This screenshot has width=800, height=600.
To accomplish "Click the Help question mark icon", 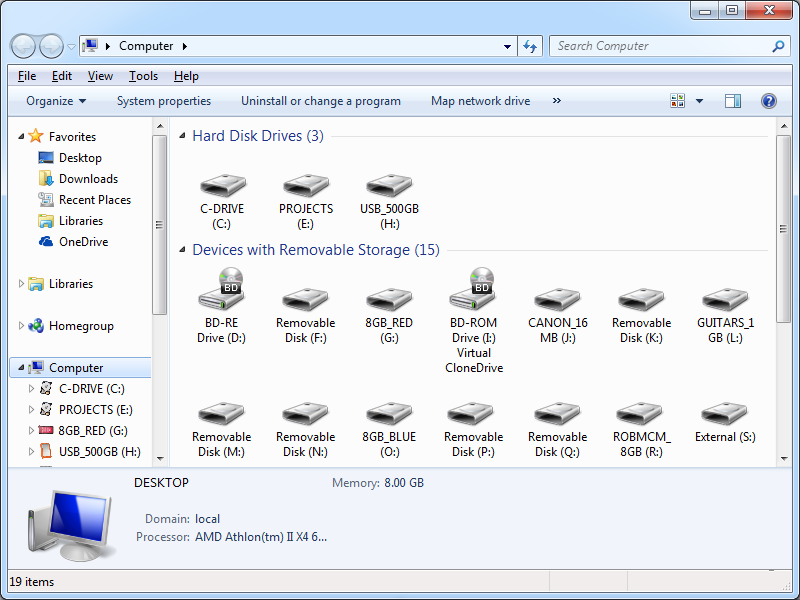I will pyautogui.click(x=768, y=101).
